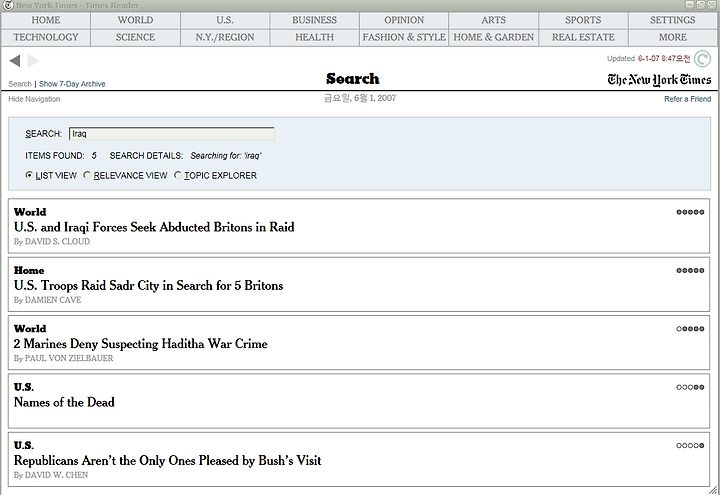Open the SETTINGS tab
720x495 pixels.
[x=673, y=20]
